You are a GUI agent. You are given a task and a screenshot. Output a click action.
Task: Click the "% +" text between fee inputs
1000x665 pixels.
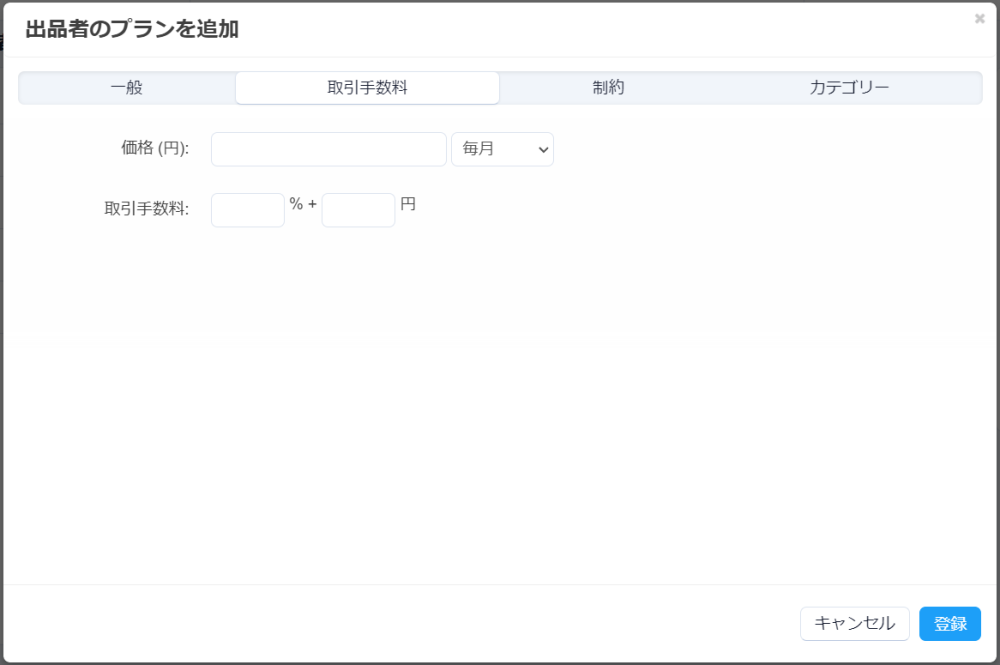pos(303,204)
